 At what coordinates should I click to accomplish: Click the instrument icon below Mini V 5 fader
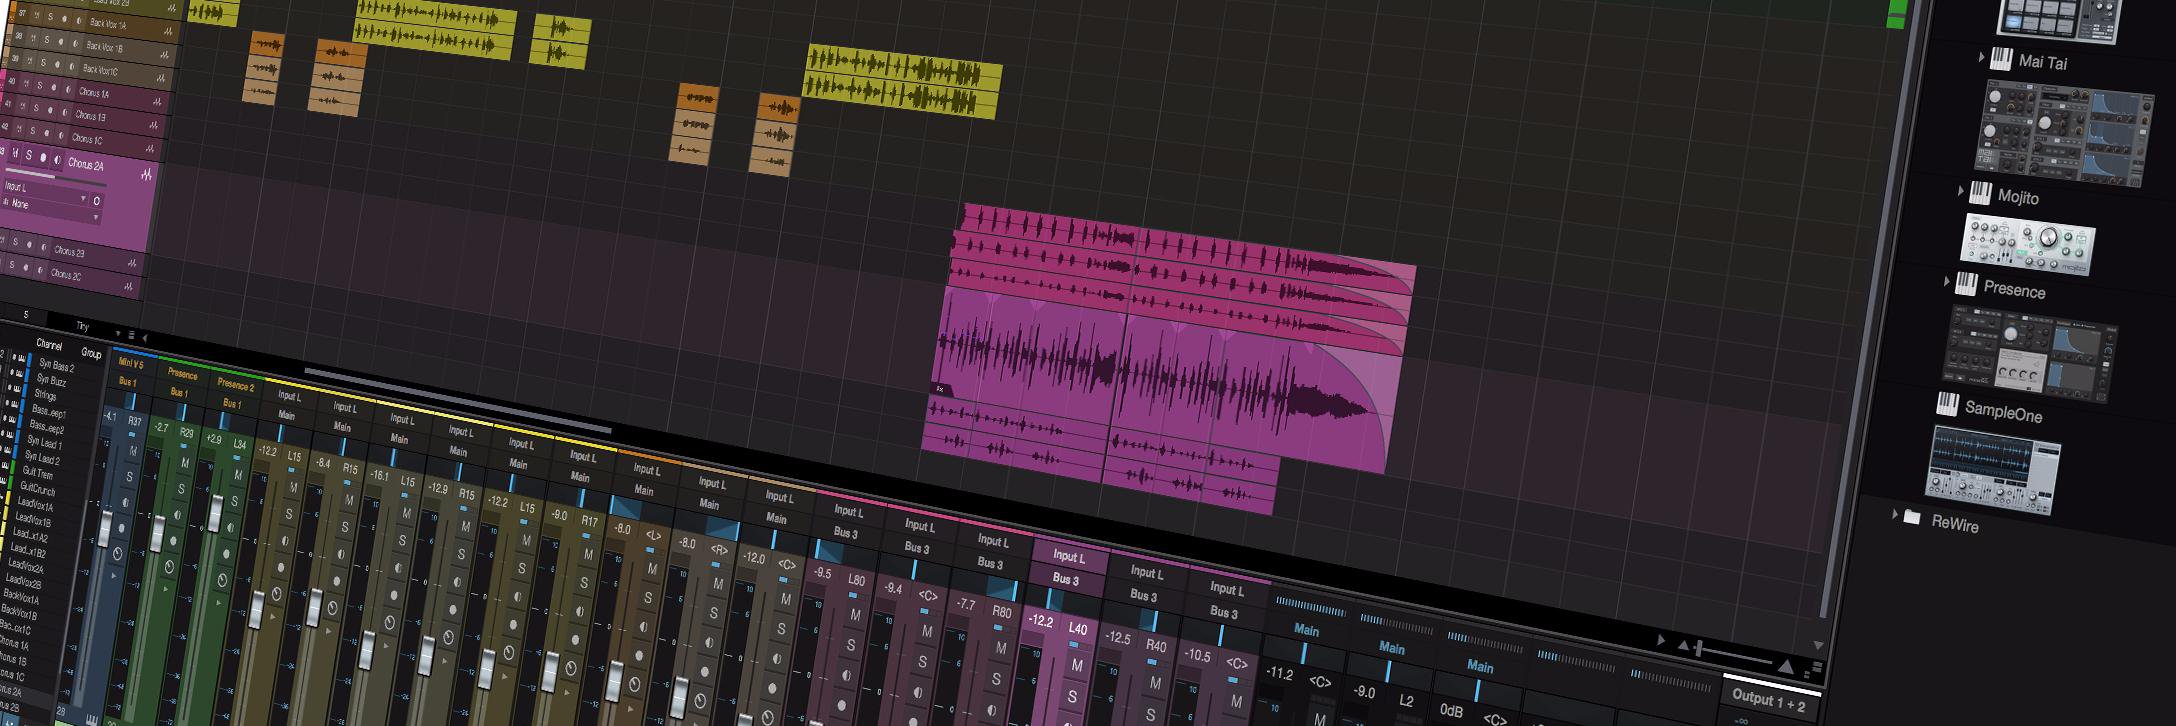(91, 719)
